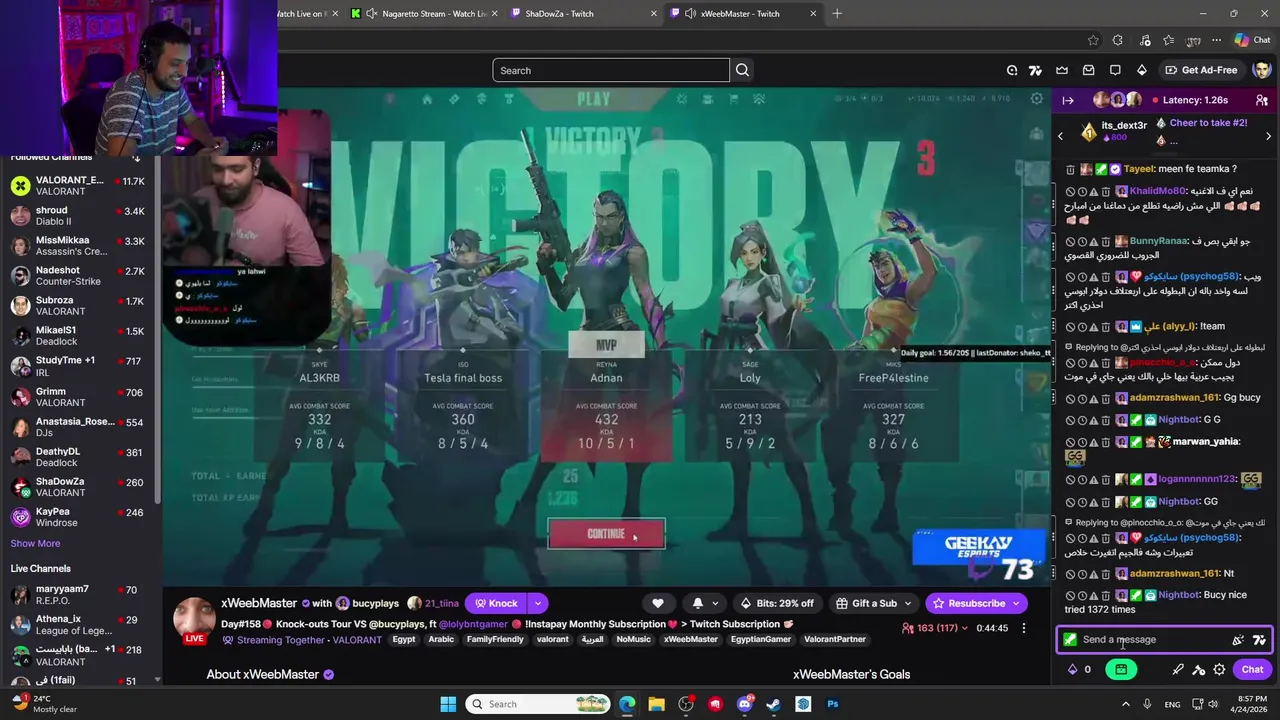Open the user profile avatar menu
The image size is (1280, 720).
click(1262, 70)
